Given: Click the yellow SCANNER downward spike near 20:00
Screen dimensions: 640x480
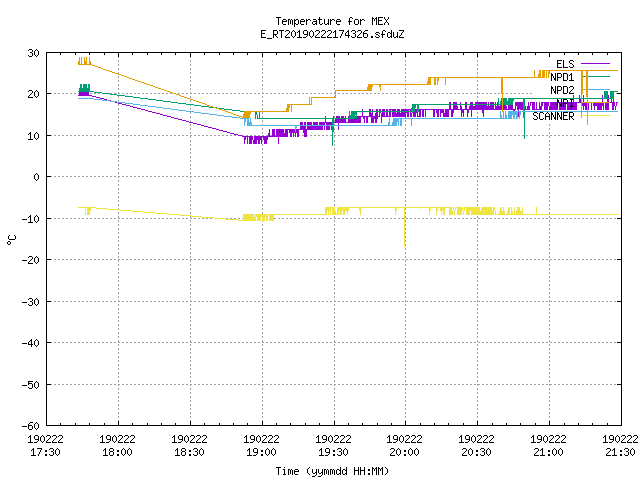Looking at the screenshot, I should point(404,229).
